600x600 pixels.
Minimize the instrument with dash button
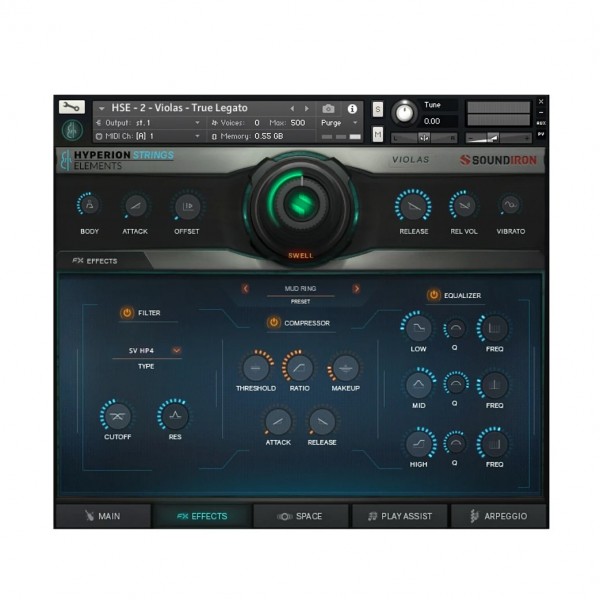click(541, 112)
